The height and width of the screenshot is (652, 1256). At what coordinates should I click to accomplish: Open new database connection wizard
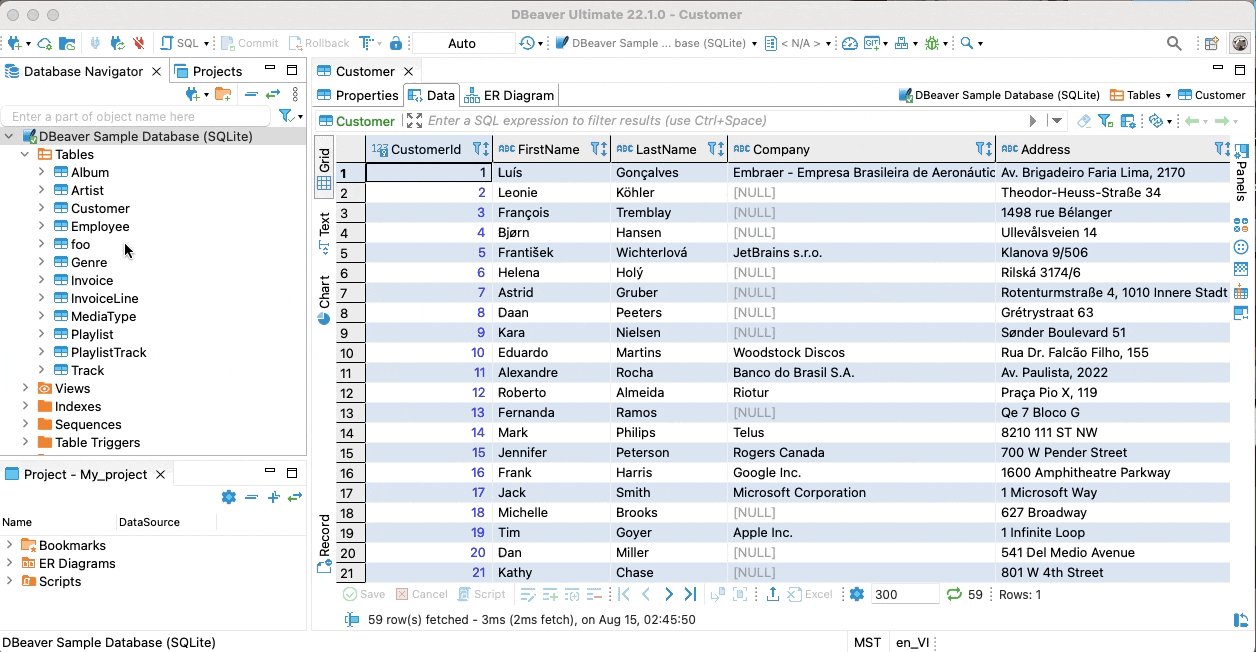(x=16, y=43)
